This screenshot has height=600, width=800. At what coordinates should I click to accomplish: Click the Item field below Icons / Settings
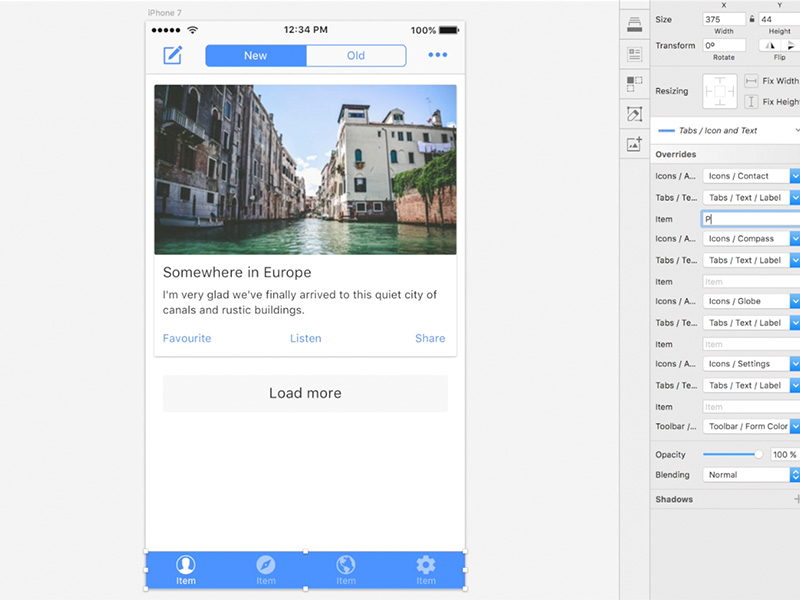click(751, 407)
